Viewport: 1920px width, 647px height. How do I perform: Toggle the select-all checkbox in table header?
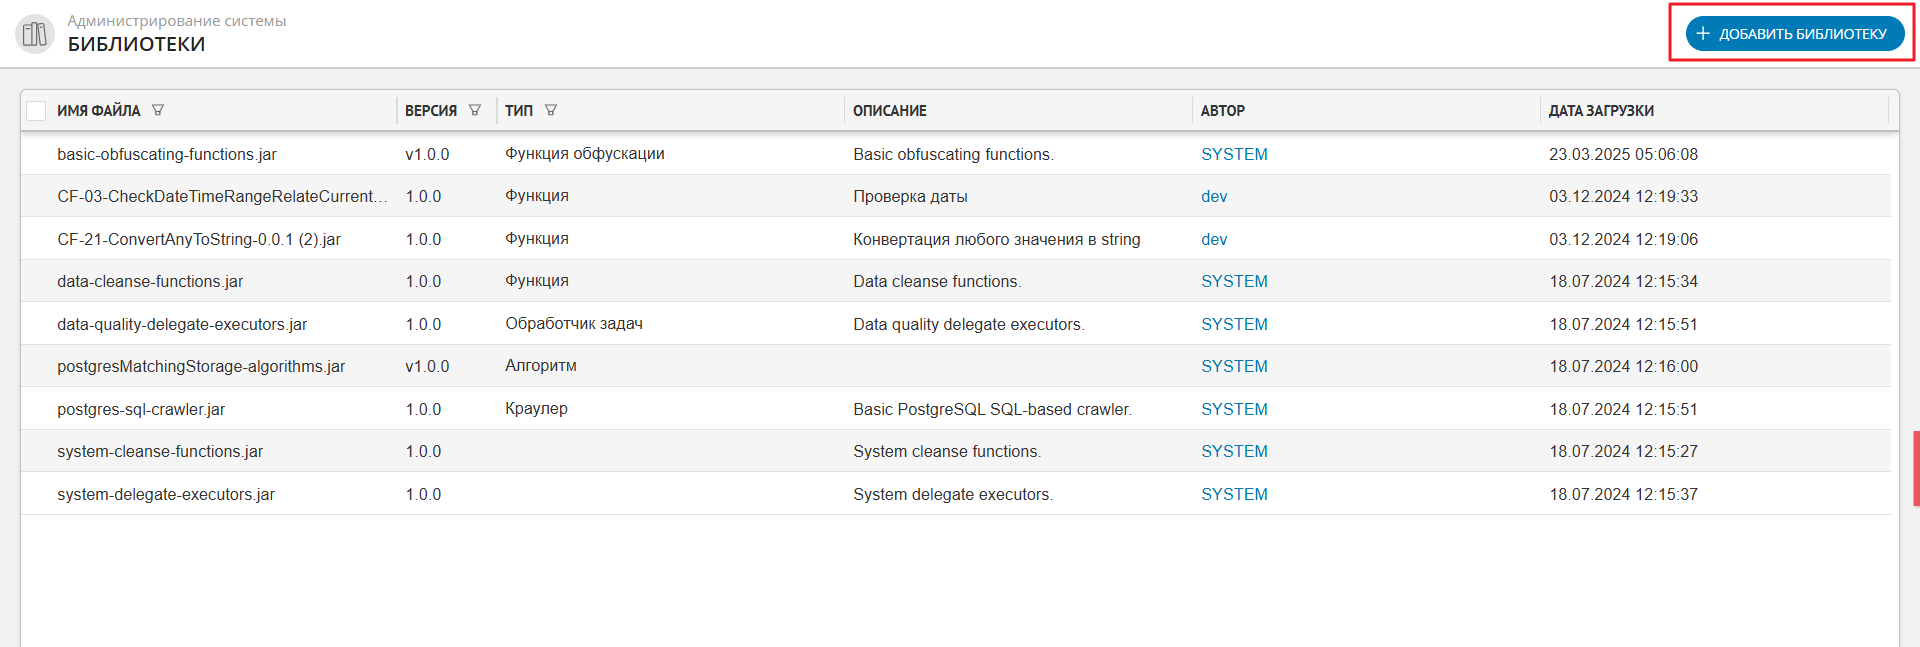[37, 111]
